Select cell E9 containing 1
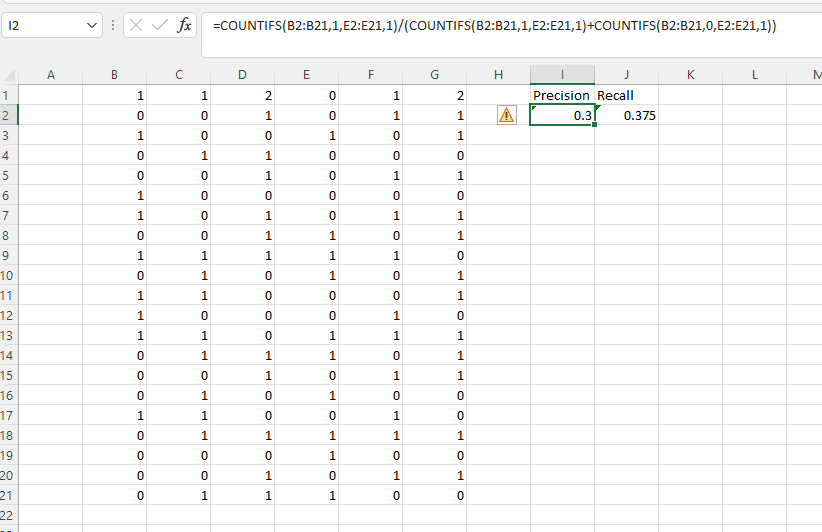This screenshot has width=822, height=532. (306, 255)
